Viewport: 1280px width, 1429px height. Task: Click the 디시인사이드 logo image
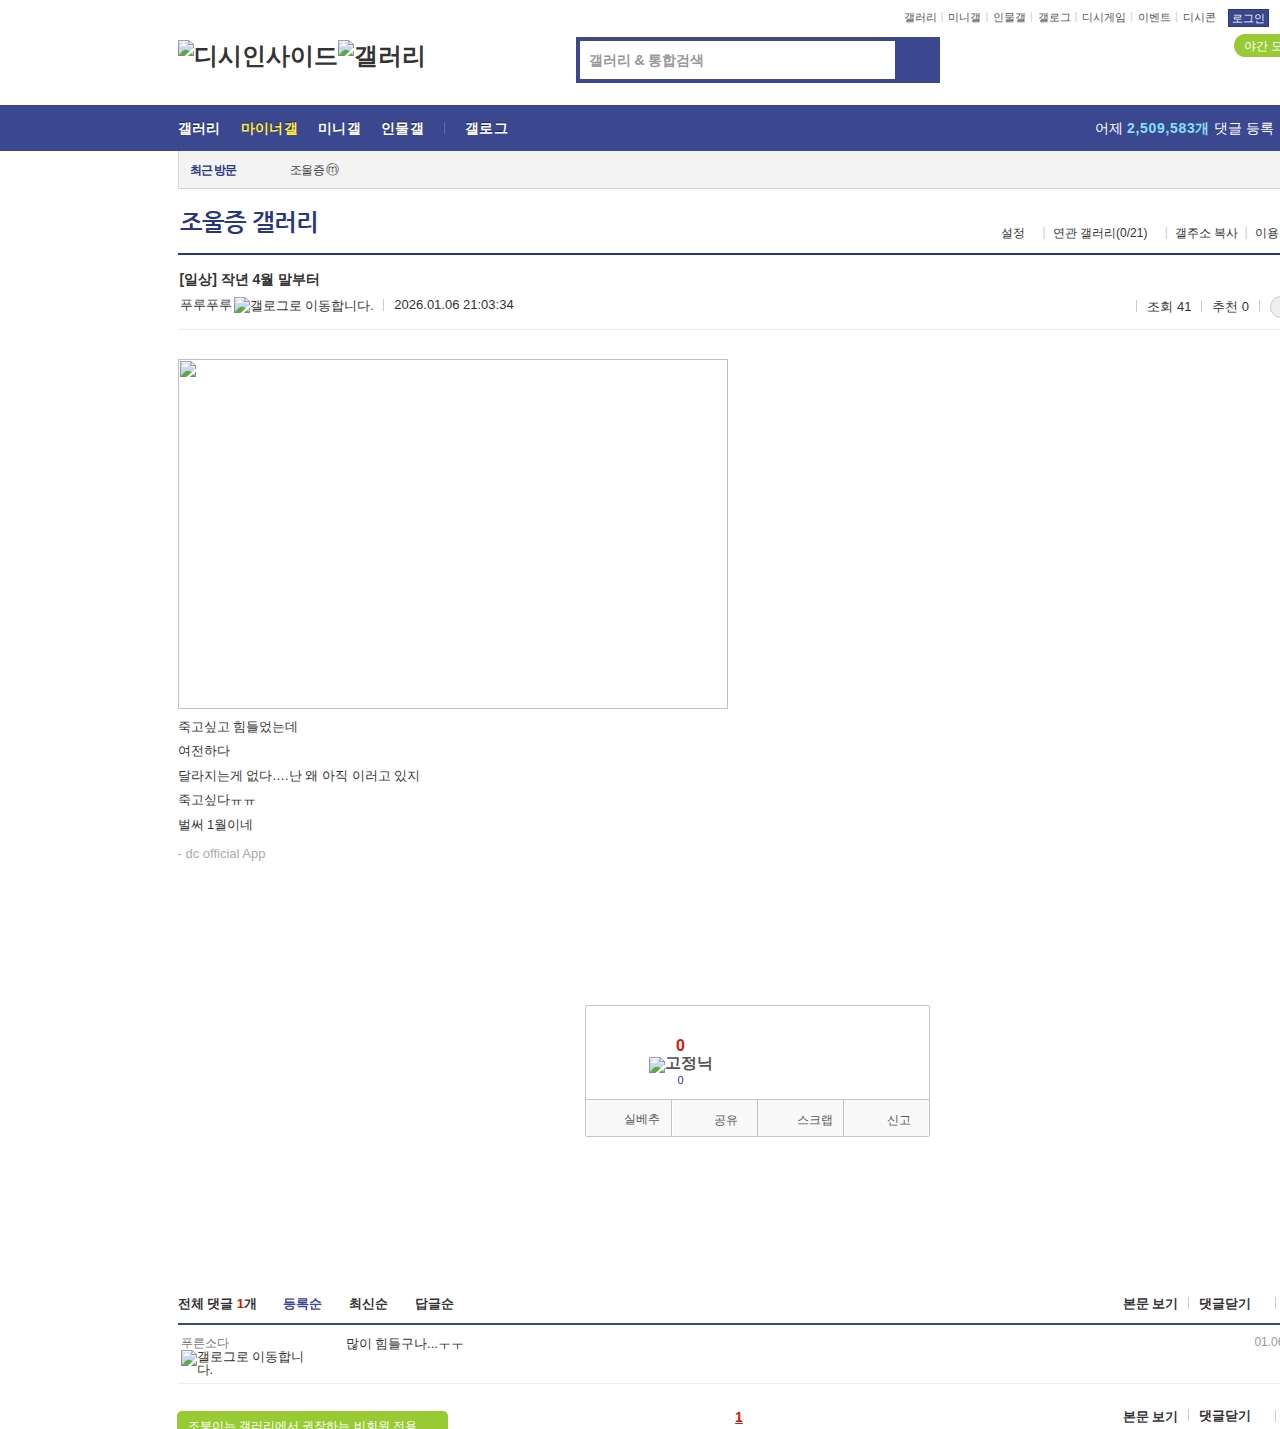(x=257, y=55)
